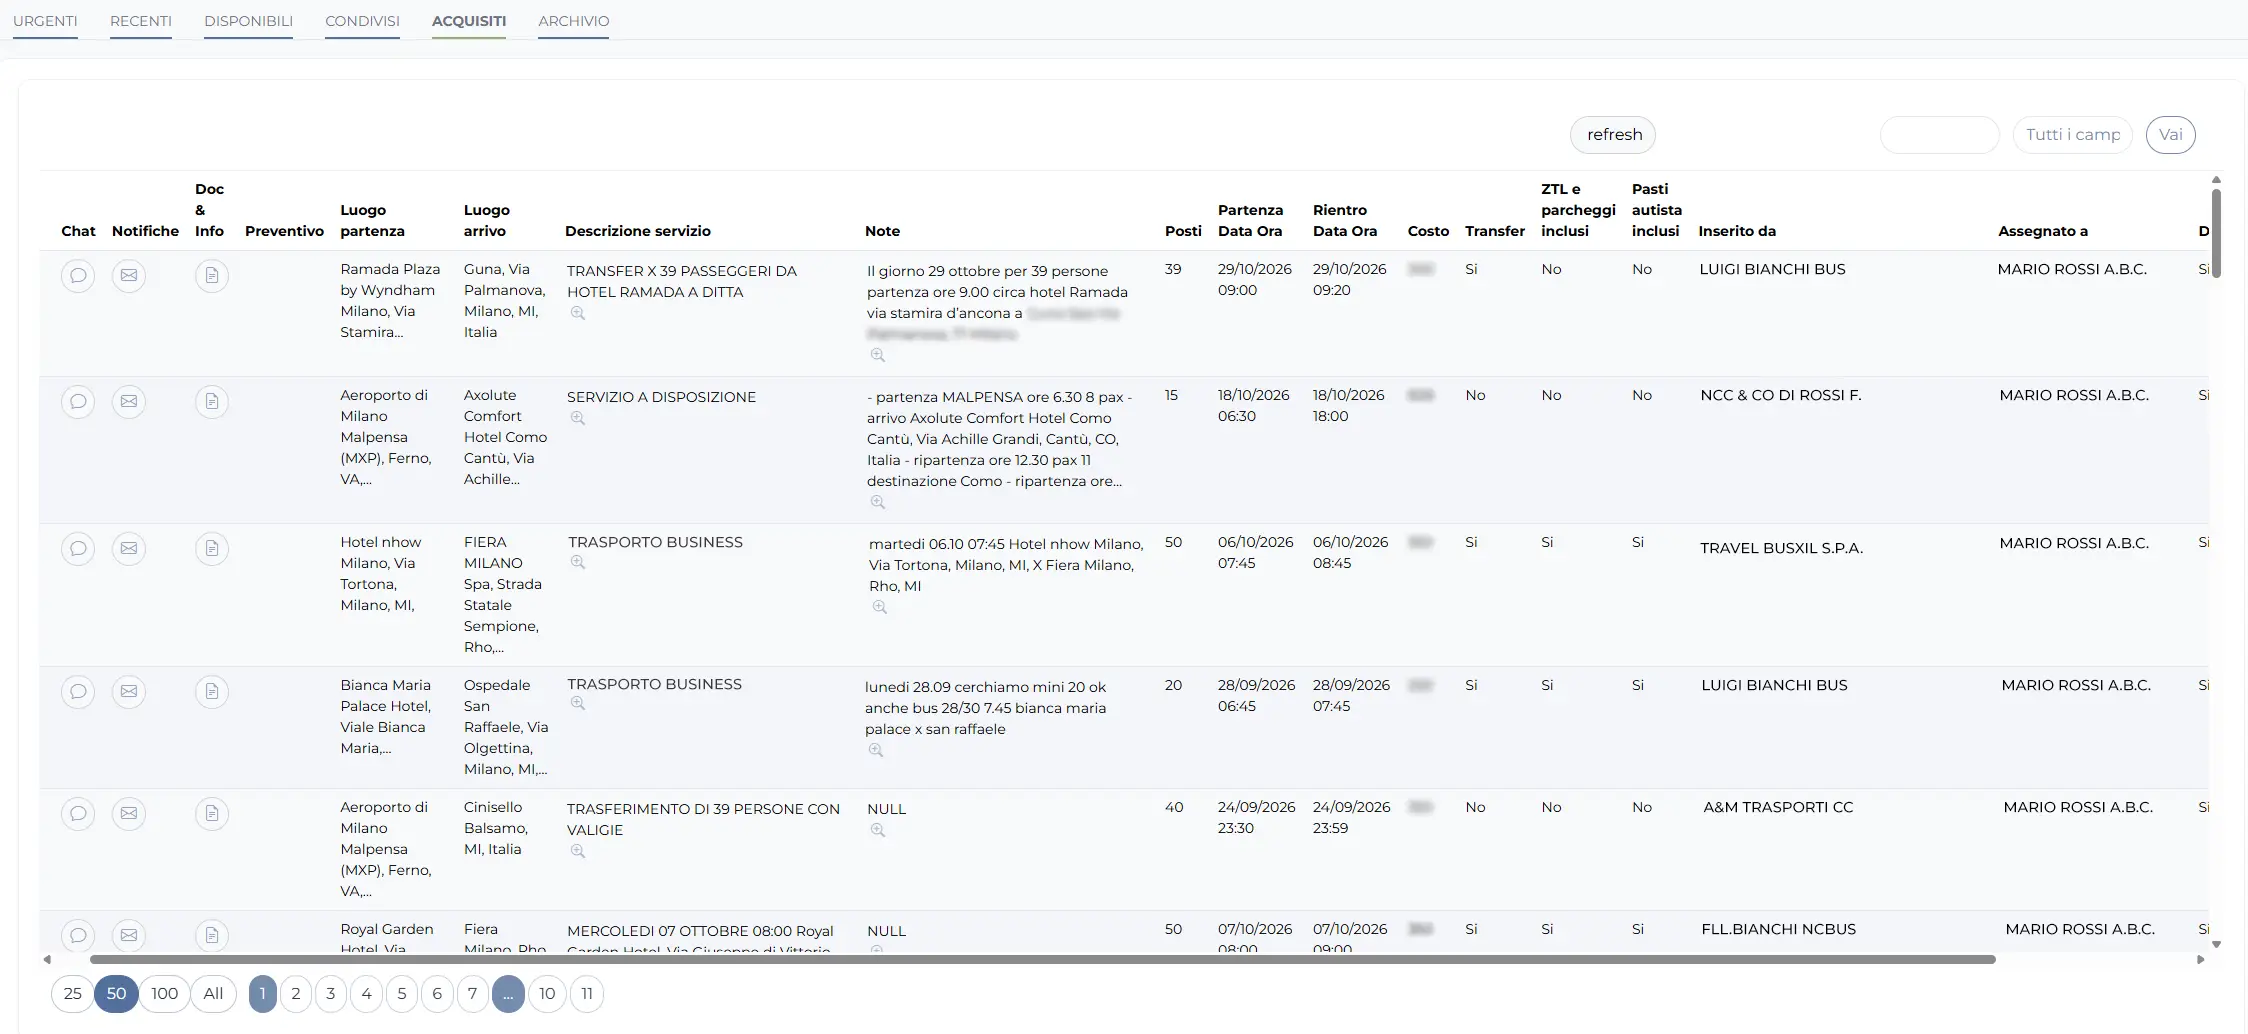
Task: Click the horizontal table scrollbar
Action: click(x=1043, y=959)
